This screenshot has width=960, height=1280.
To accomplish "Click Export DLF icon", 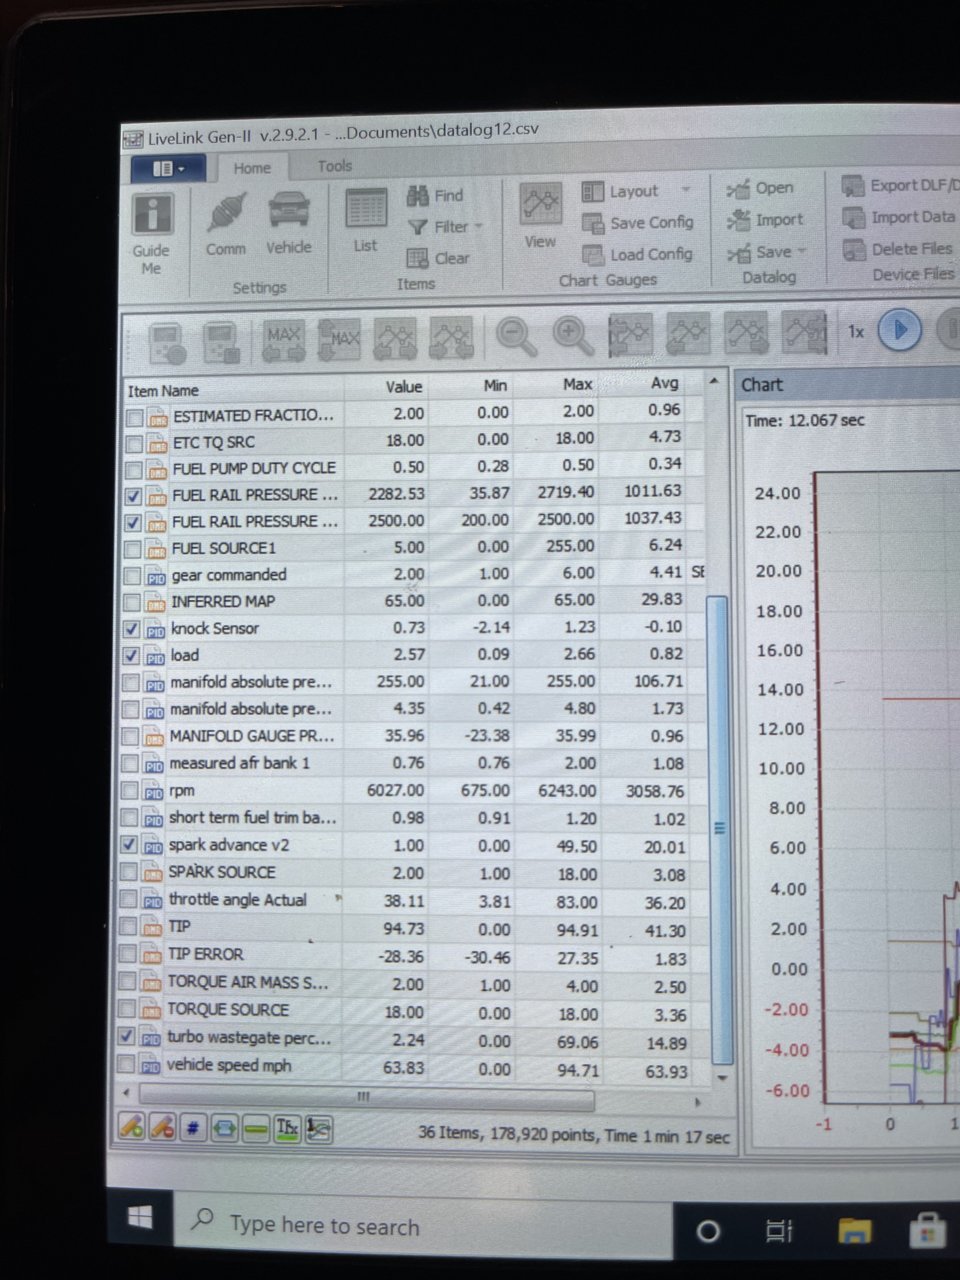I will coord(852,186).
